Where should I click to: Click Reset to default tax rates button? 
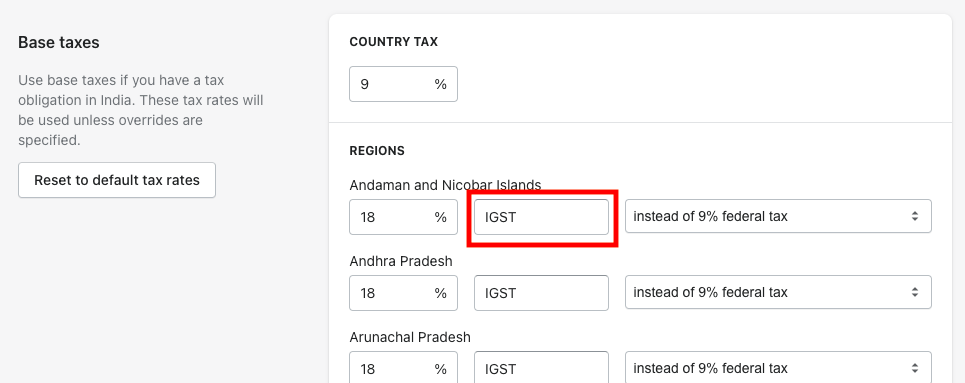117,180
